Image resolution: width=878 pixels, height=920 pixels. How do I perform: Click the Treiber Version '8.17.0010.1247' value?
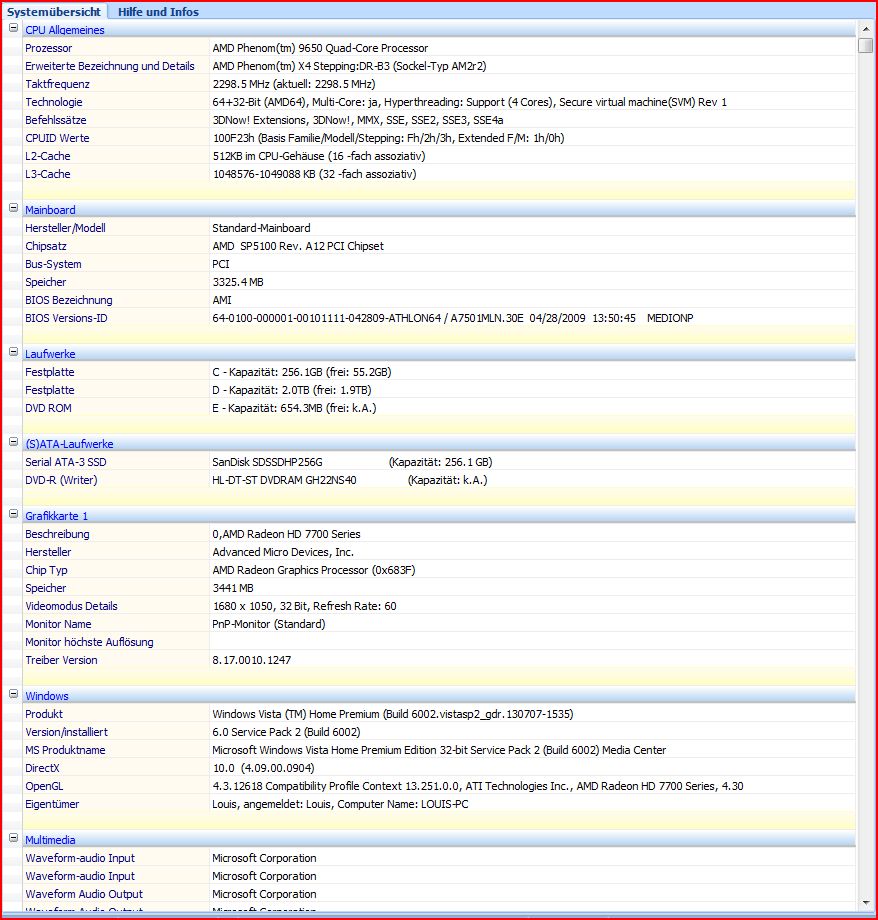pos(251,660)
